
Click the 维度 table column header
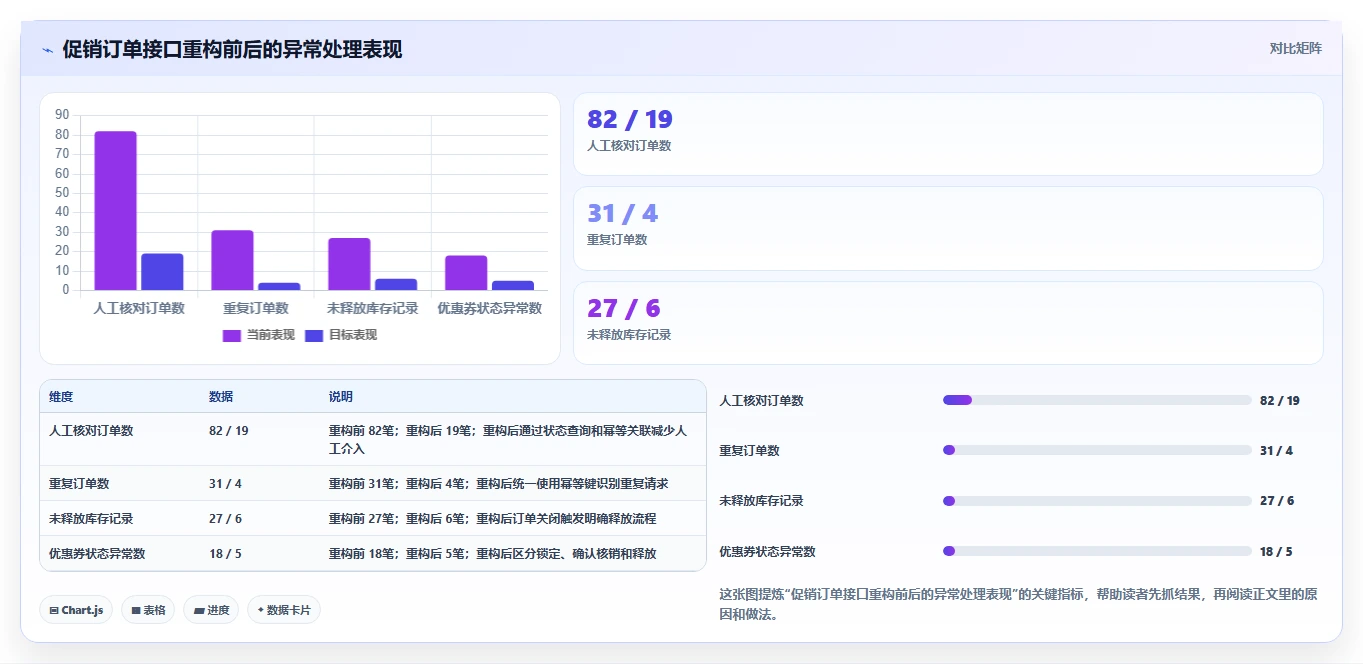pyautogui.click(x=61, y=397)
